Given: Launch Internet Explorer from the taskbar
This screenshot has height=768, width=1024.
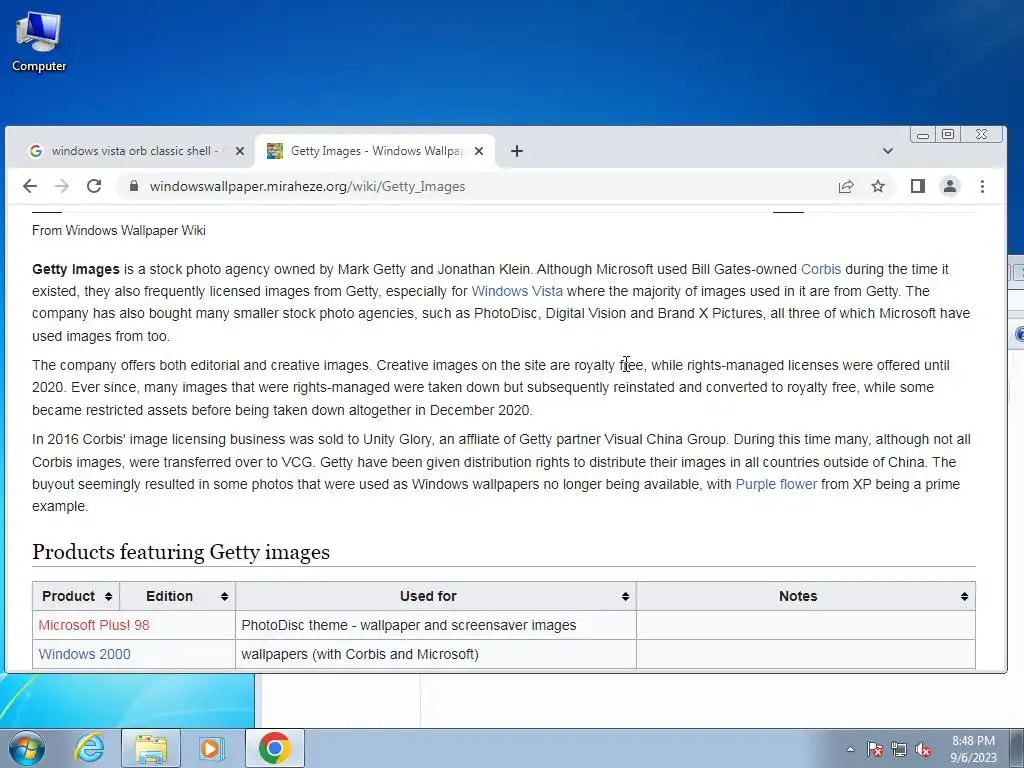Looking at the screenshot, I should (x=89, y=748).
